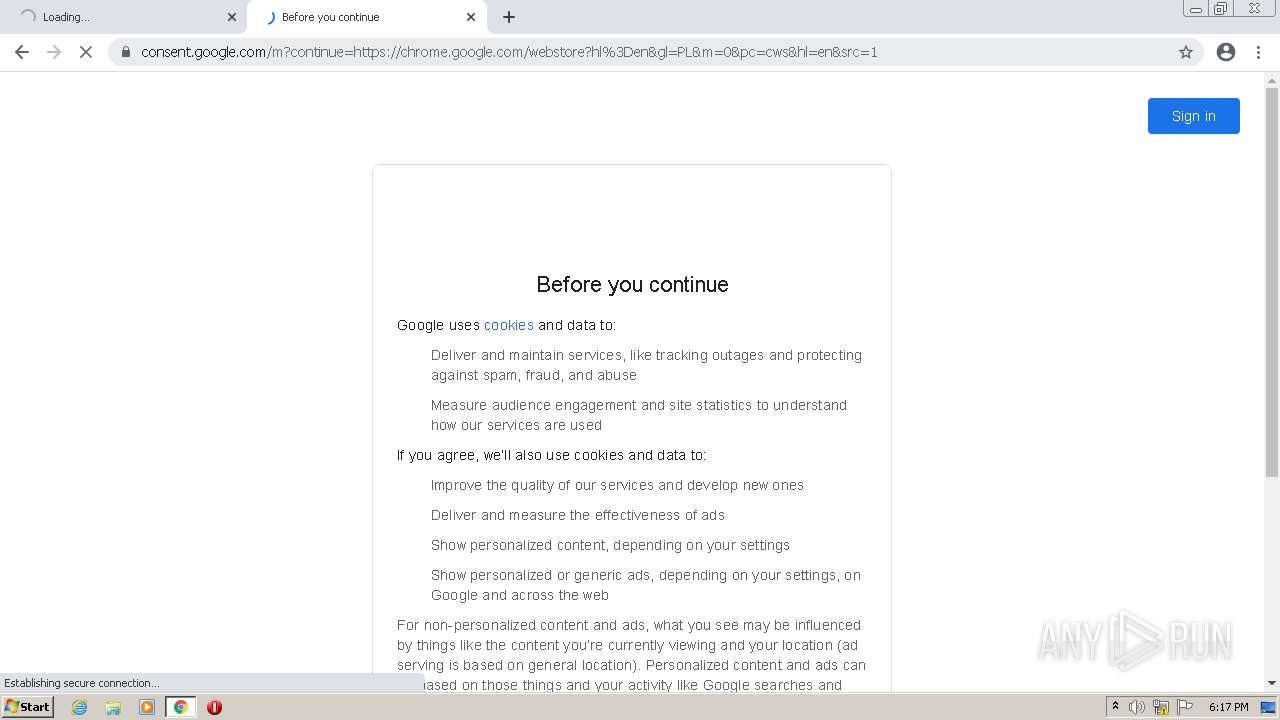
Task: Show hidden system tray icons
Action: click(1115, 707)
